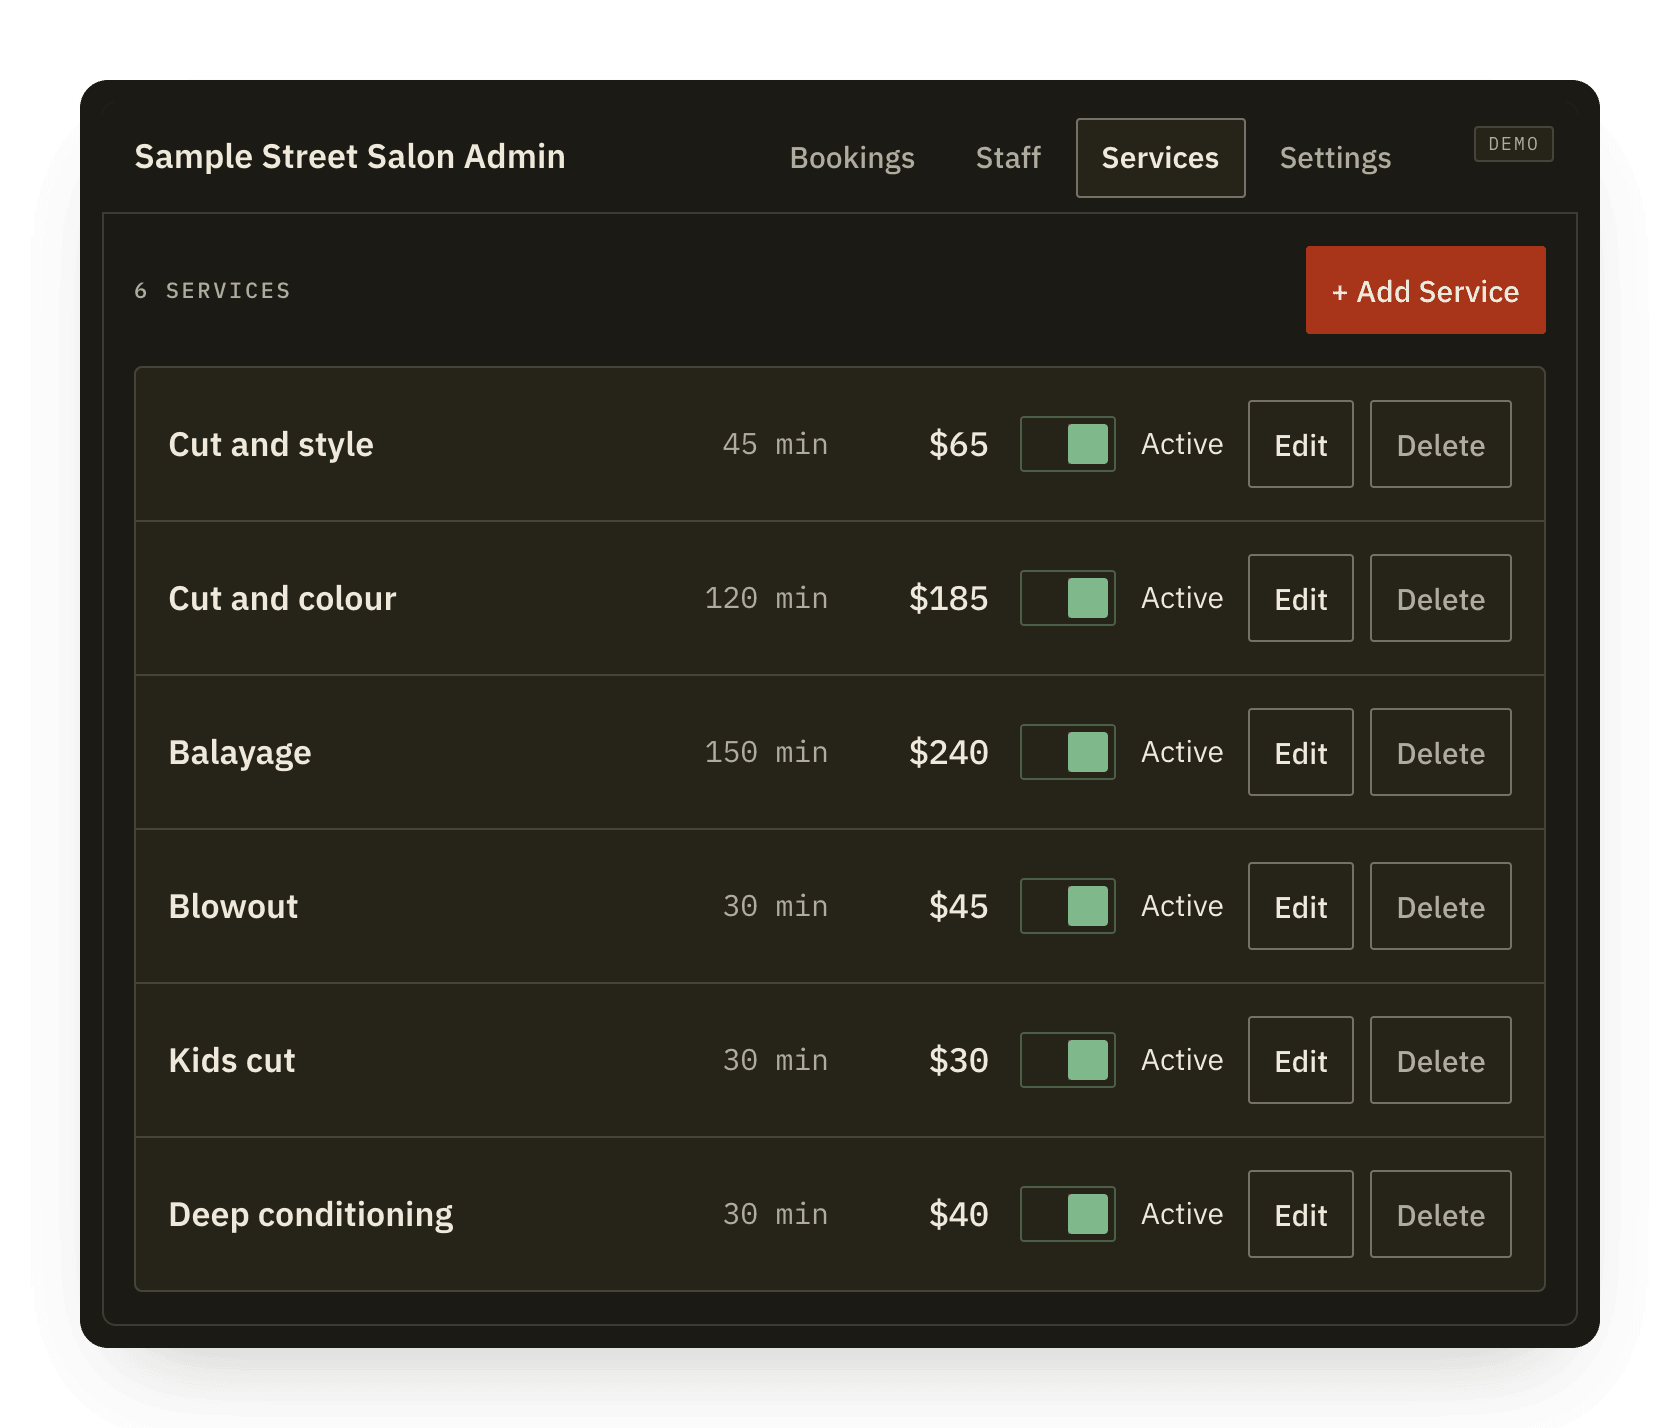Toggle active switch for Blowout
Viewport: 1680px width, 1428px height.
click(x=1067, y=906)
